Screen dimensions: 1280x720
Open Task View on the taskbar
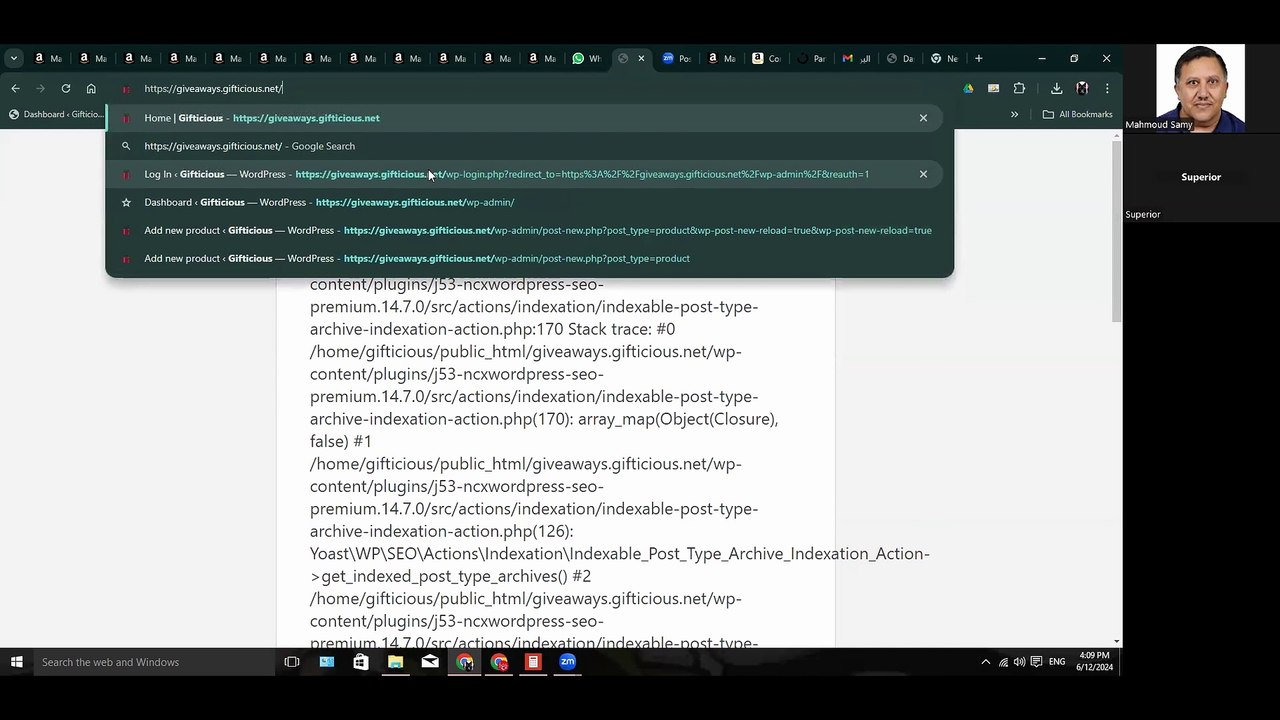pyautogui.click(x=292, y=662)
